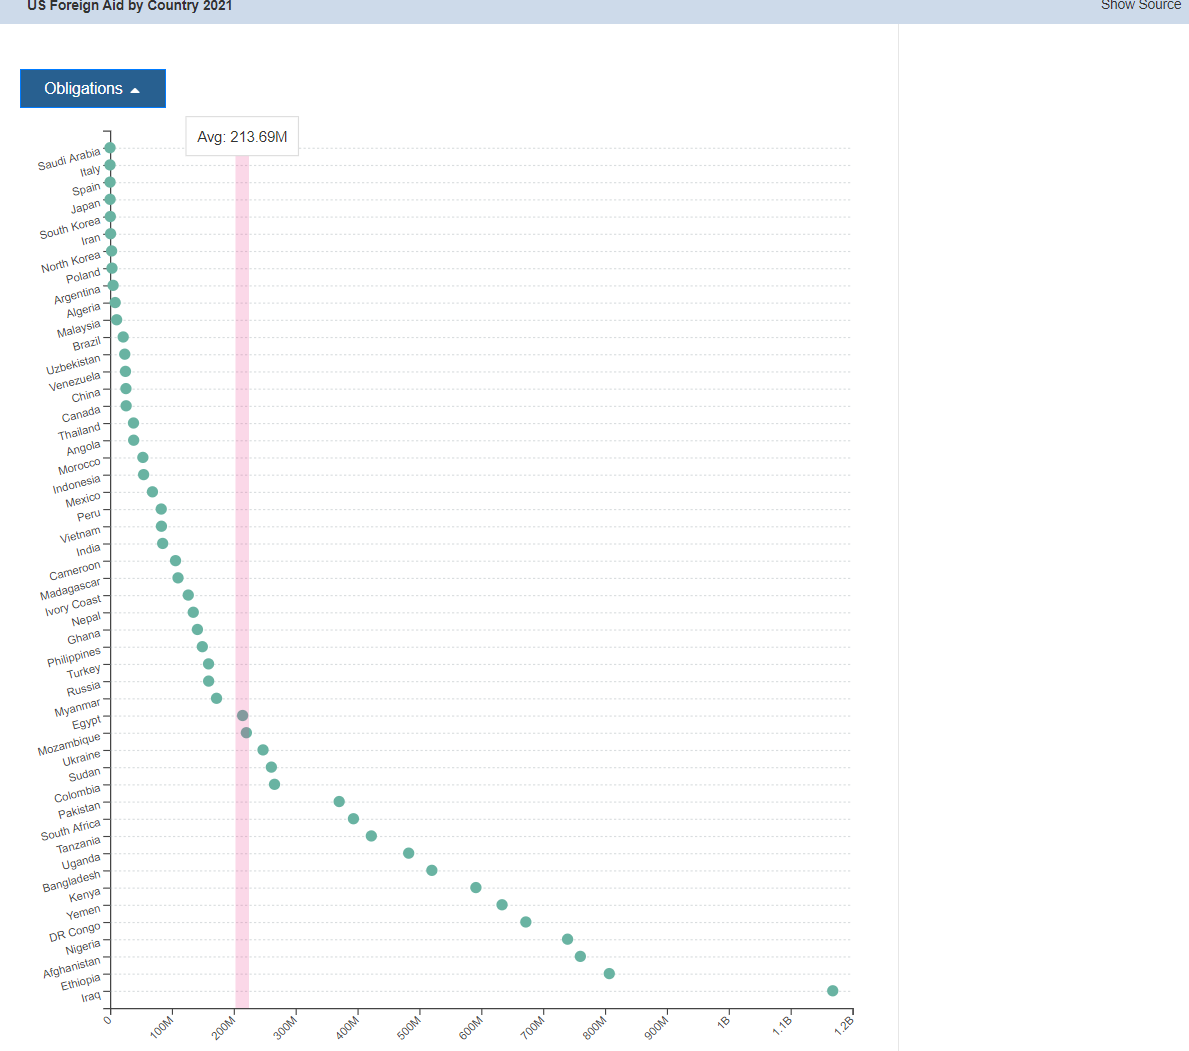This screenshot has height=1051, width=1189.
Task: Click the DR Congo data dot
Action: click(x=525, y=922)
